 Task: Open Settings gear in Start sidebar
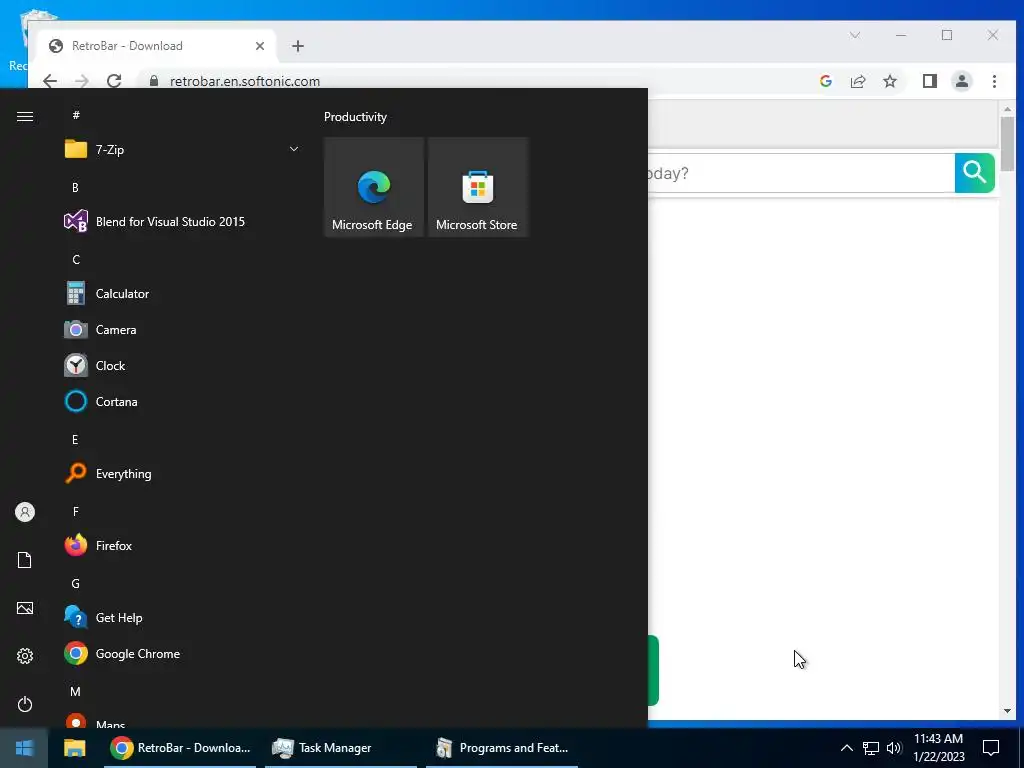pyautogui.click(x=25, y=656)
